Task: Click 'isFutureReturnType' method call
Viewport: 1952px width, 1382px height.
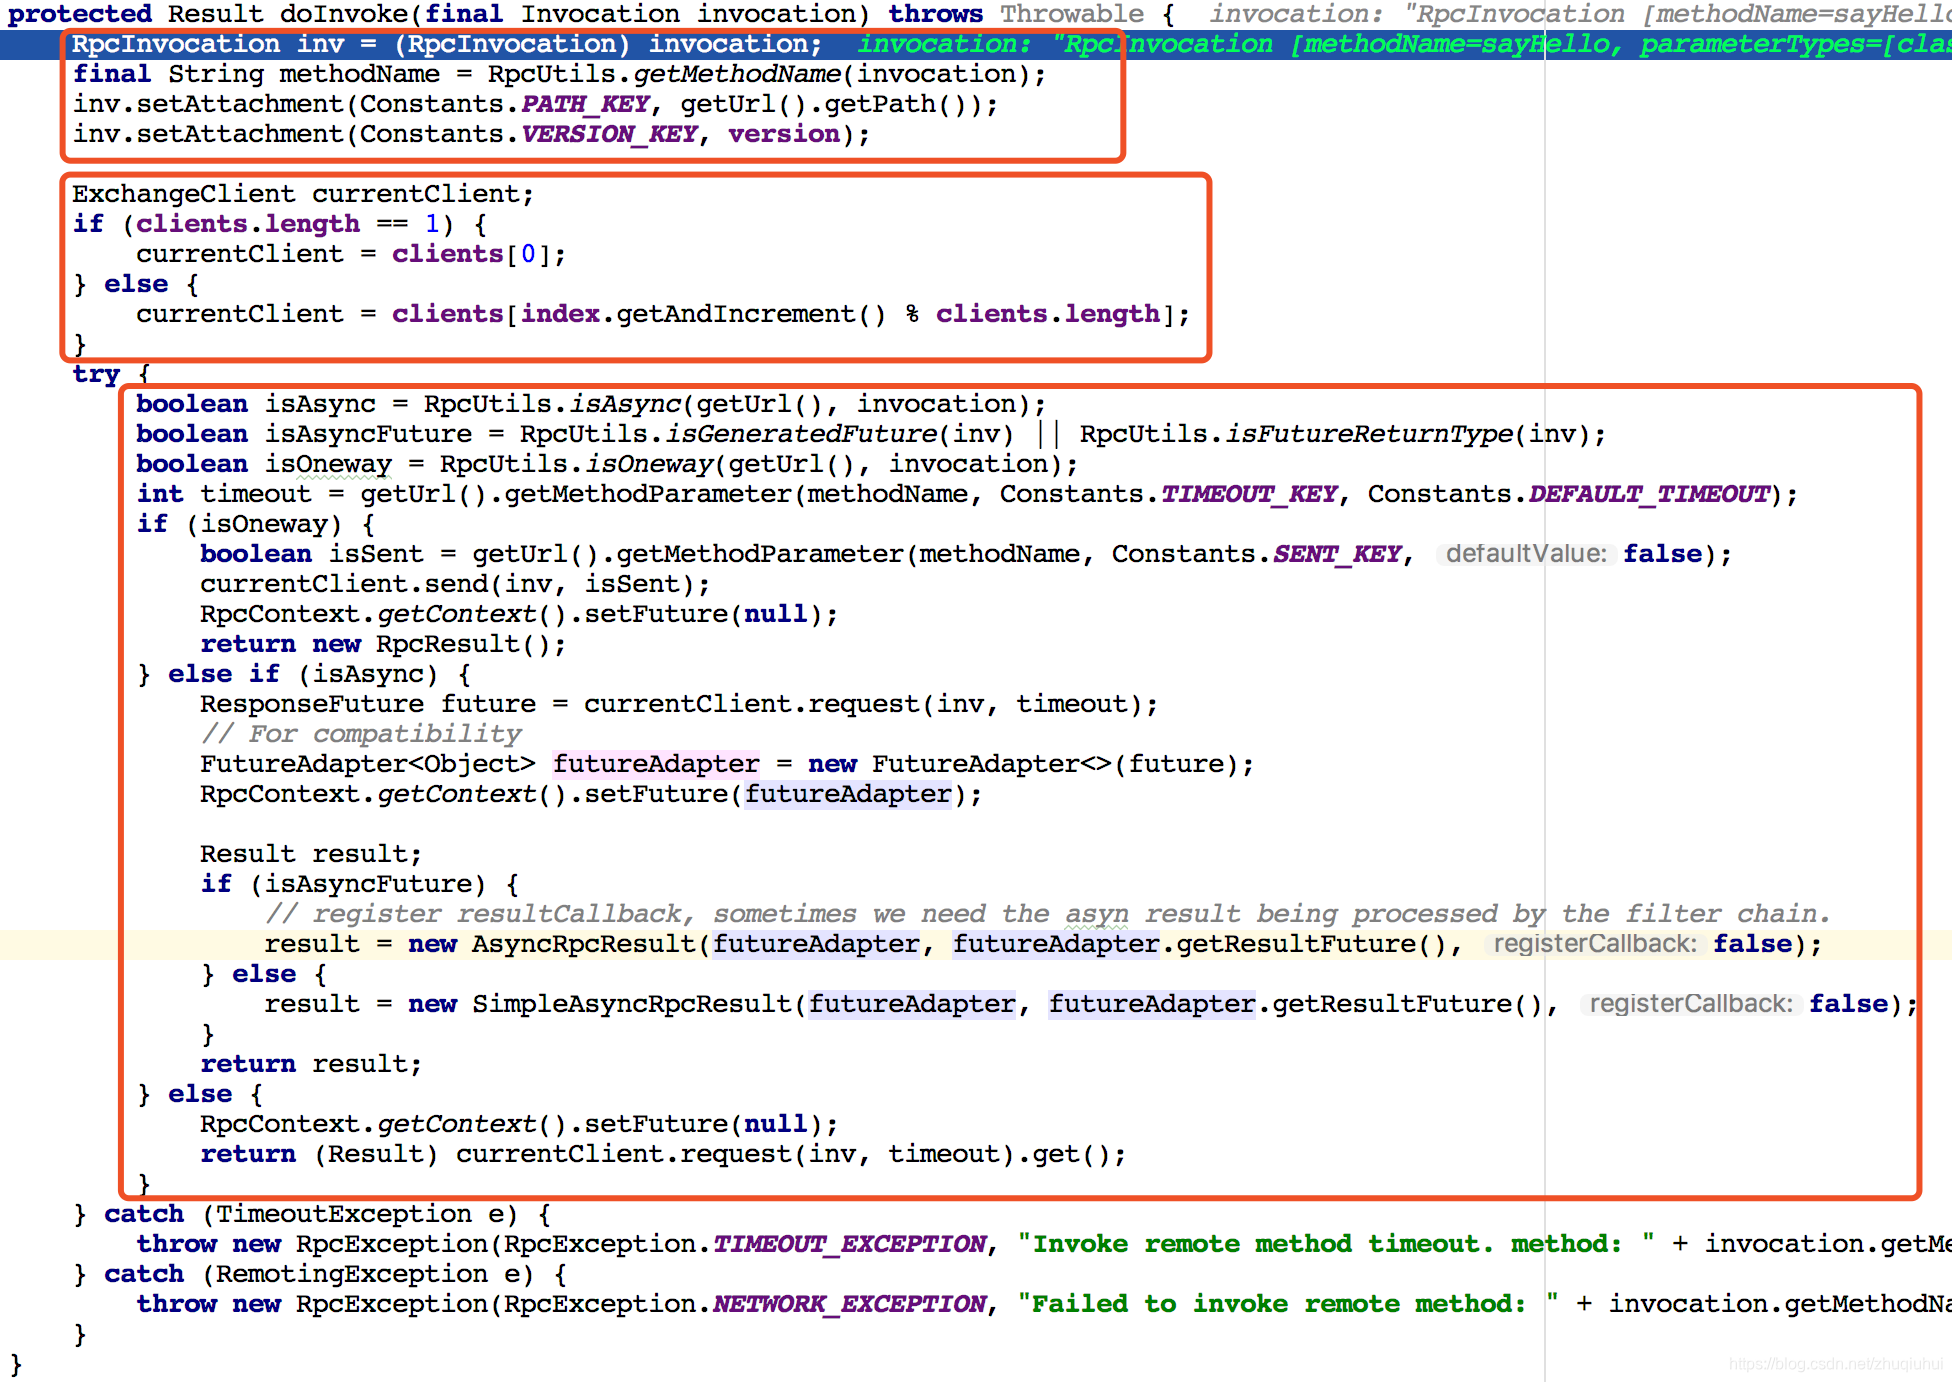Action: tap(1369, 434)
